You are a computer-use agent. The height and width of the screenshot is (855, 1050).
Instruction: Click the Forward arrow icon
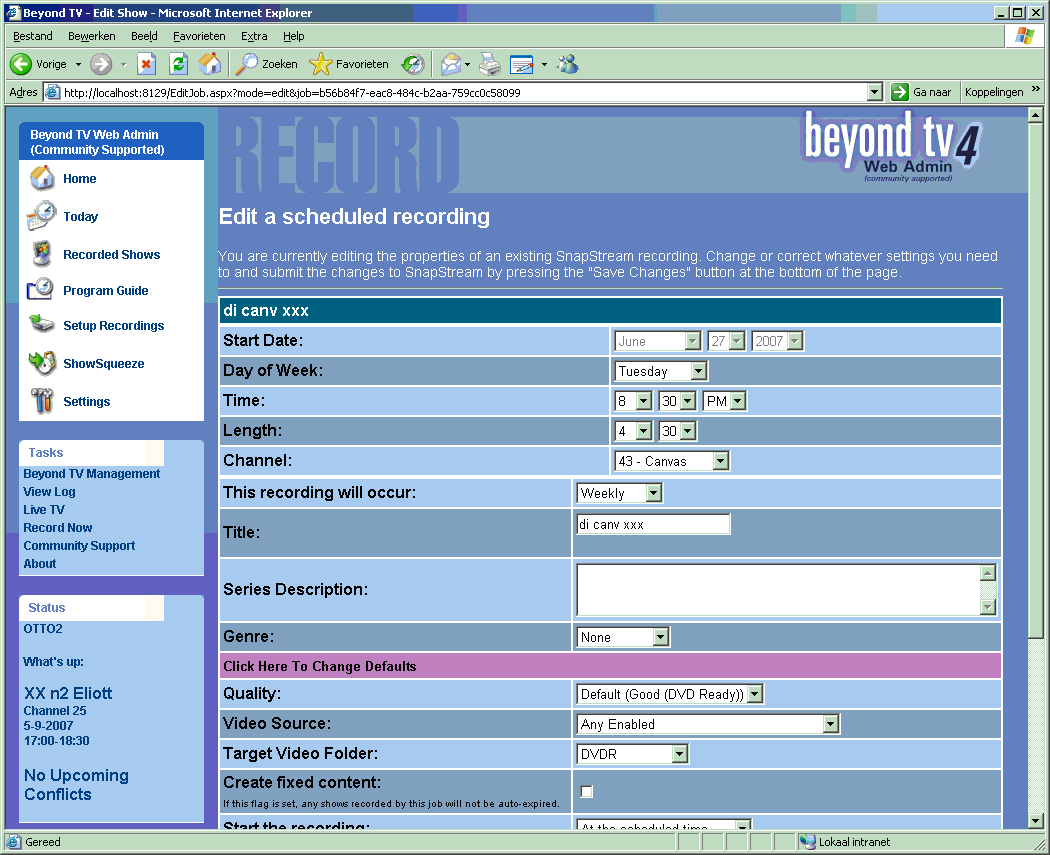[101, 64]
